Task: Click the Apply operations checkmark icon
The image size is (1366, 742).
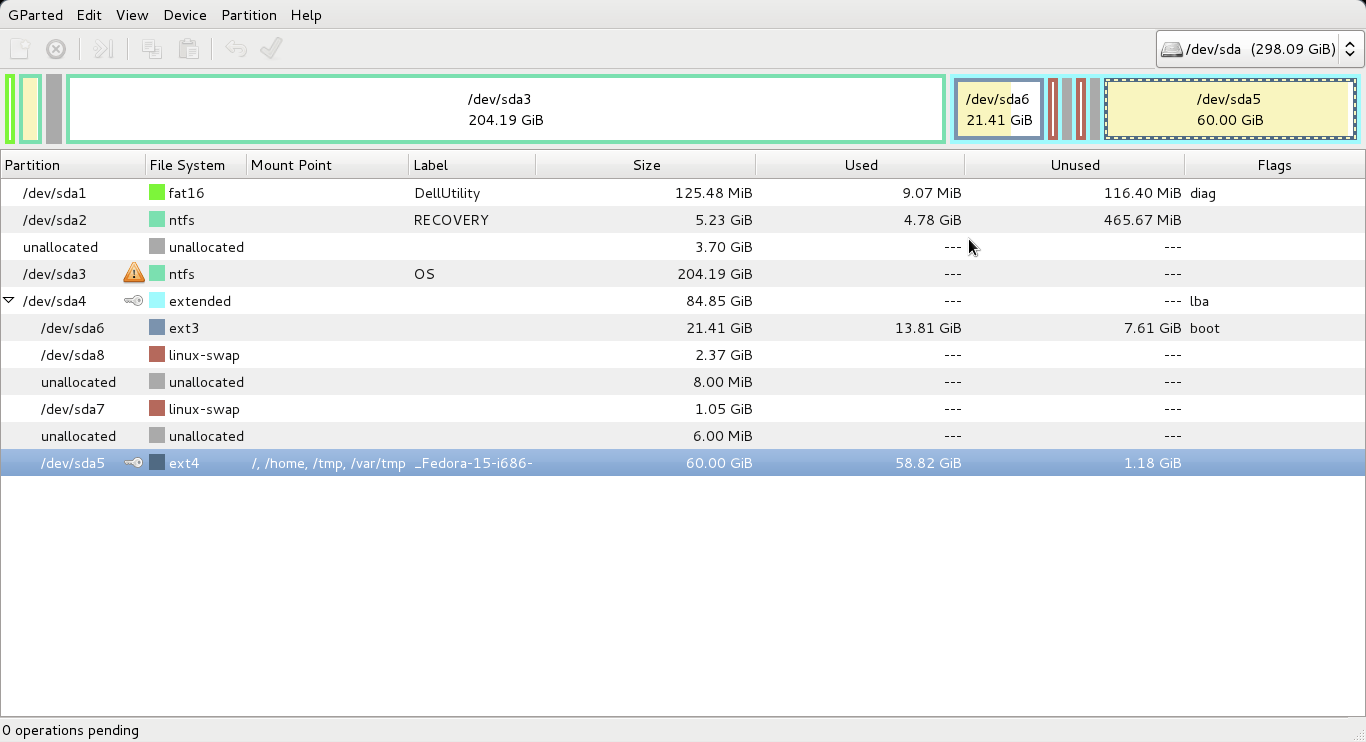Action: pos(271,48)
